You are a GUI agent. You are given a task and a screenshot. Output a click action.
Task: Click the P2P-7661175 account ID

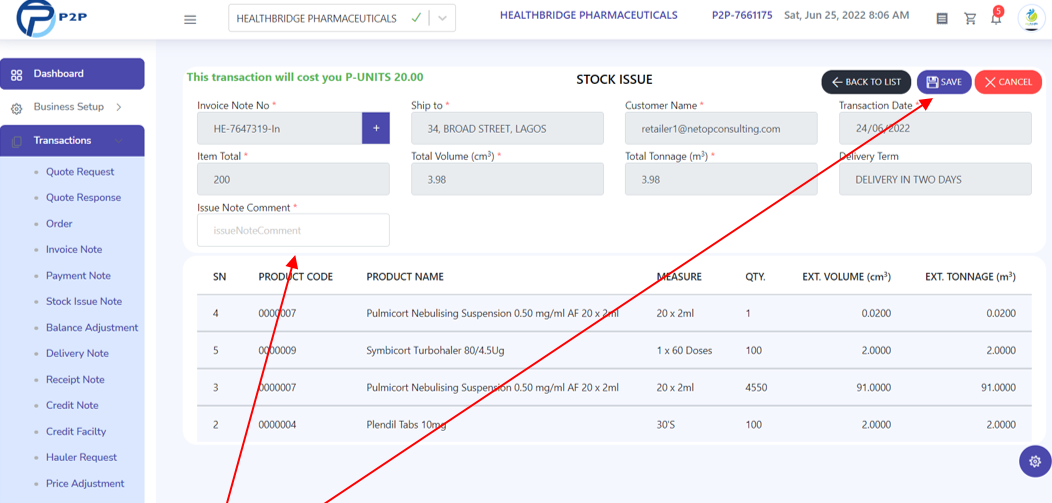[x=742, y=15]
